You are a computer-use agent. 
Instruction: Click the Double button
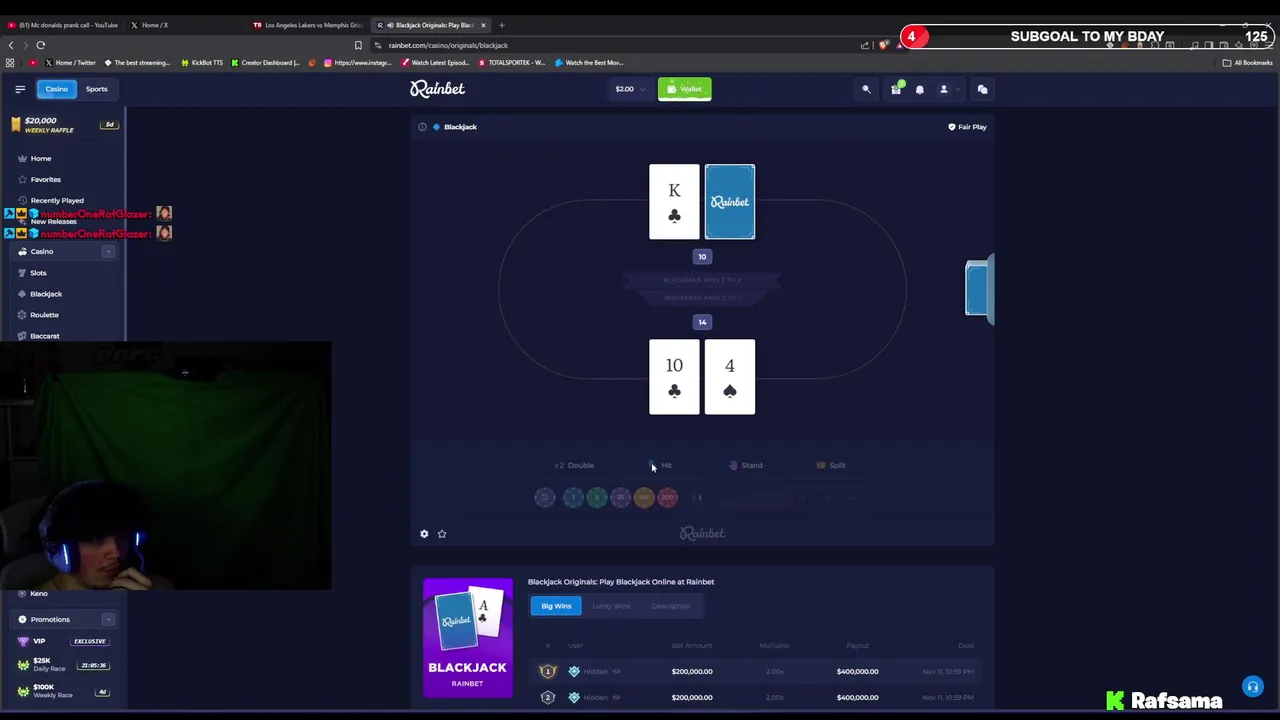(x=575, y=465)
